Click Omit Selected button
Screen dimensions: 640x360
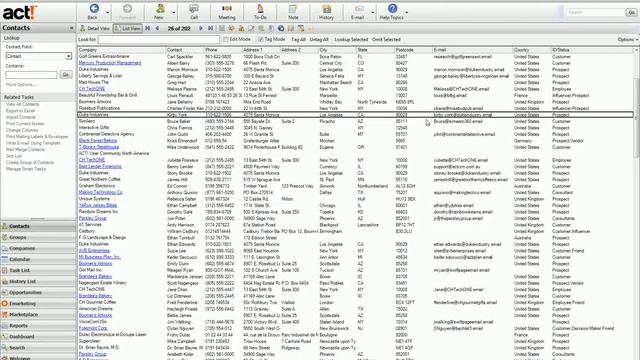pos(386,40)
